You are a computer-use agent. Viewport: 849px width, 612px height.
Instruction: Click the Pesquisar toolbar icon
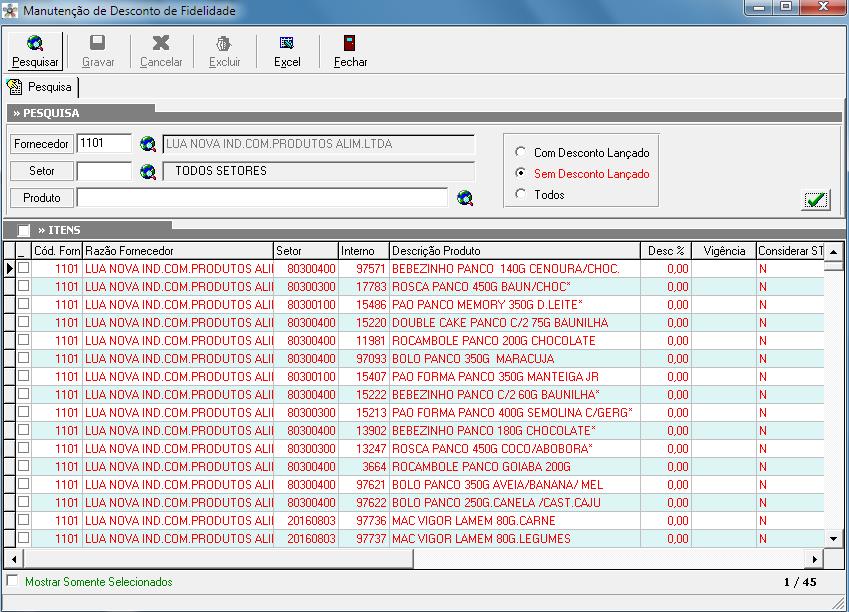(35, 43)
